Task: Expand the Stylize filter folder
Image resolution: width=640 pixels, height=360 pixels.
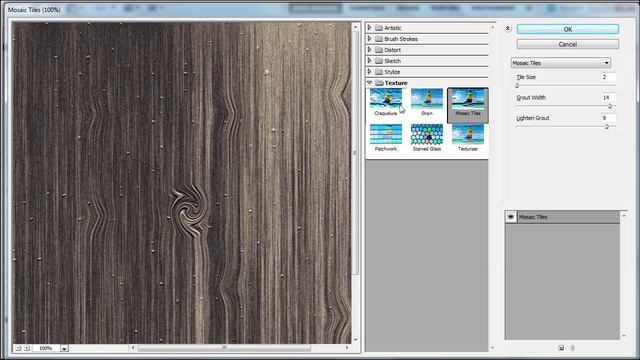Action: tap(369, 72)
